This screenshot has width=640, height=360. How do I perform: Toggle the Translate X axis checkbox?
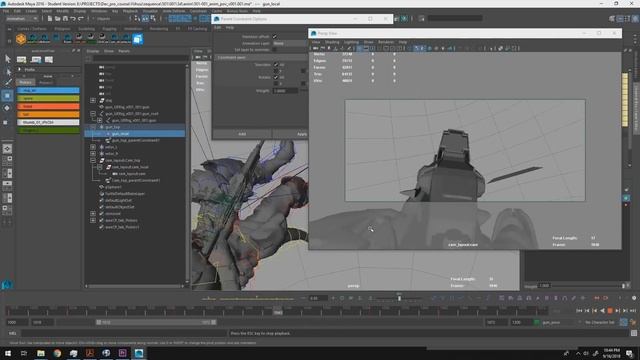pyautogui.click(x=276, y=71)
